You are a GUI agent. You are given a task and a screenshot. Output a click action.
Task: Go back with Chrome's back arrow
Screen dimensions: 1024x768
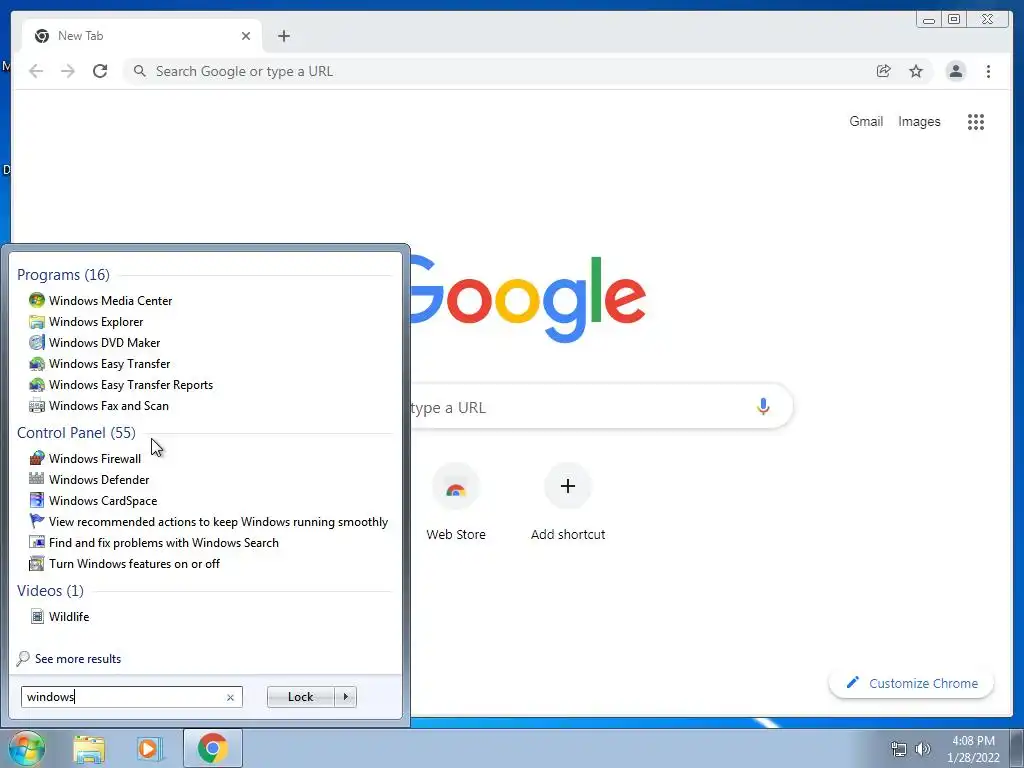click(x=36, y=71)
